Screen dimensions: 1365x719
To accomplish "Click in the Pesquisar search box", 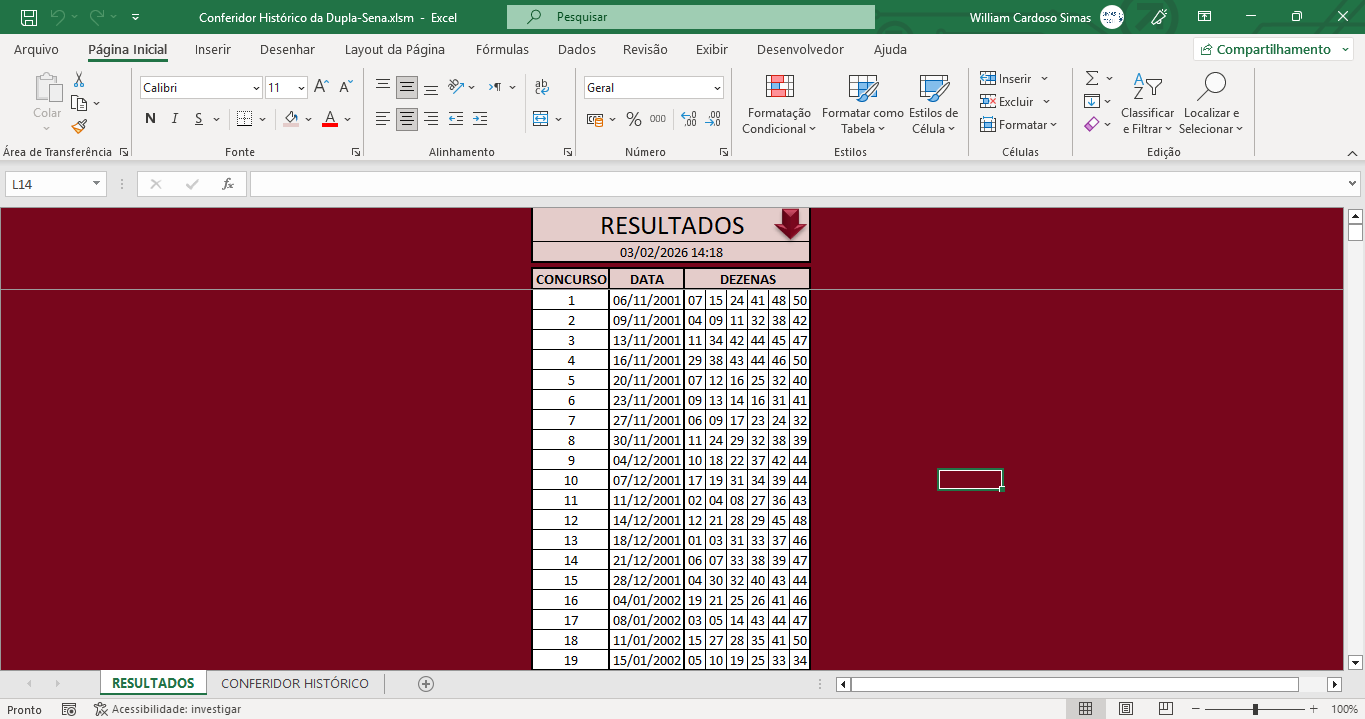I will point(691,17).
